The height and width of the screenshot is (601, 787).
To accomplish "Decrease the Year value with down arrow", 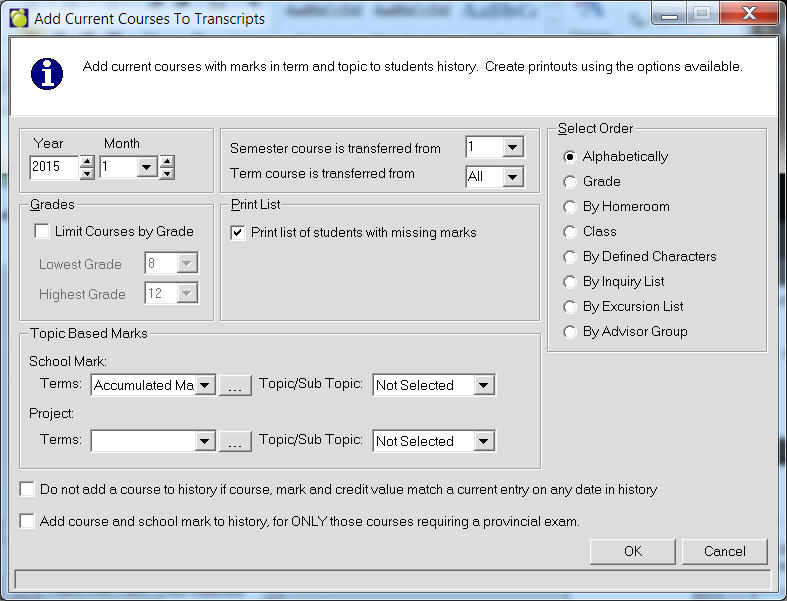I will (x=87, y=173).
